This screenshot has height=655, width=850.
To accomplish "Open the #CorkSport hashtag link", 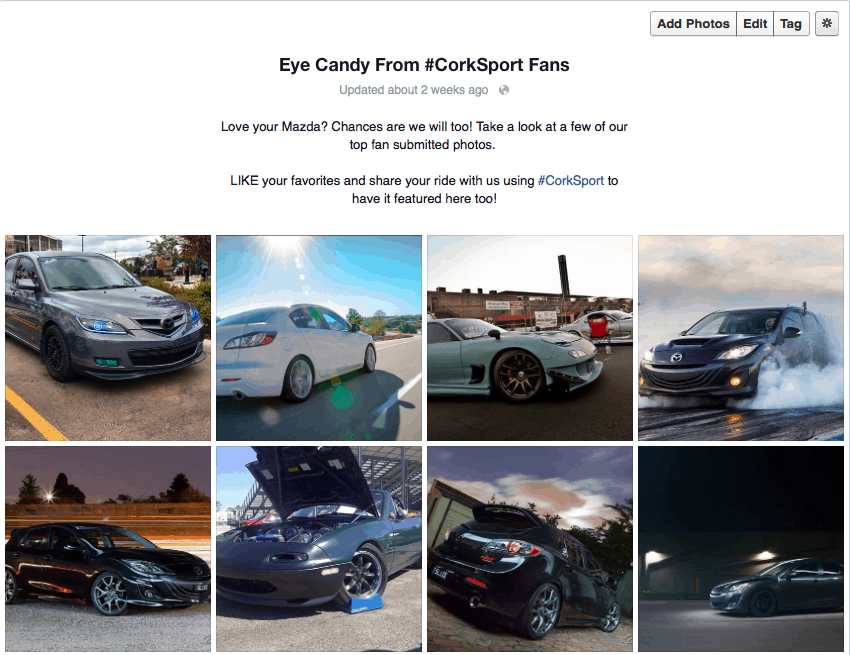I will 570,181.
